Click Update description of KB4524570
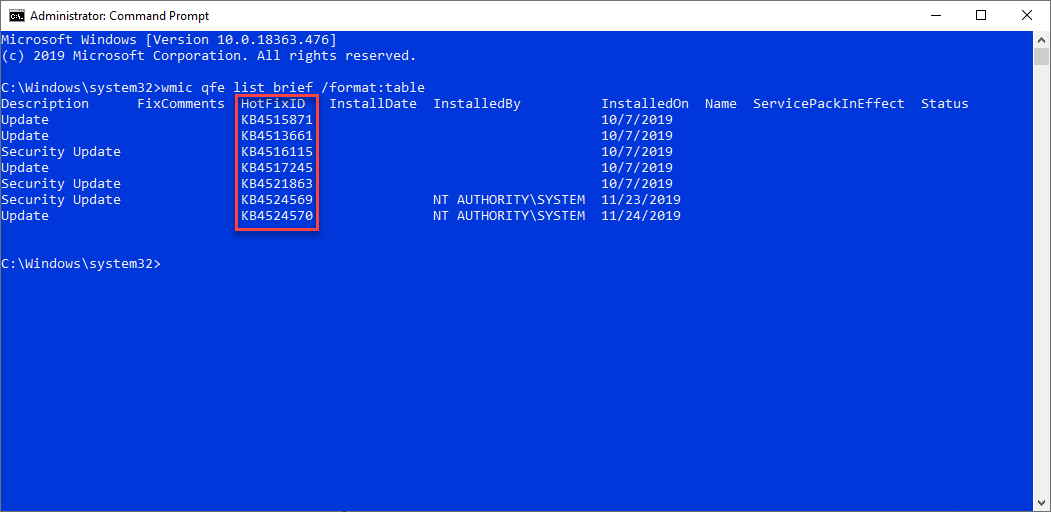The width and height of the screenshot is (1051, 512). coord(25,216)
